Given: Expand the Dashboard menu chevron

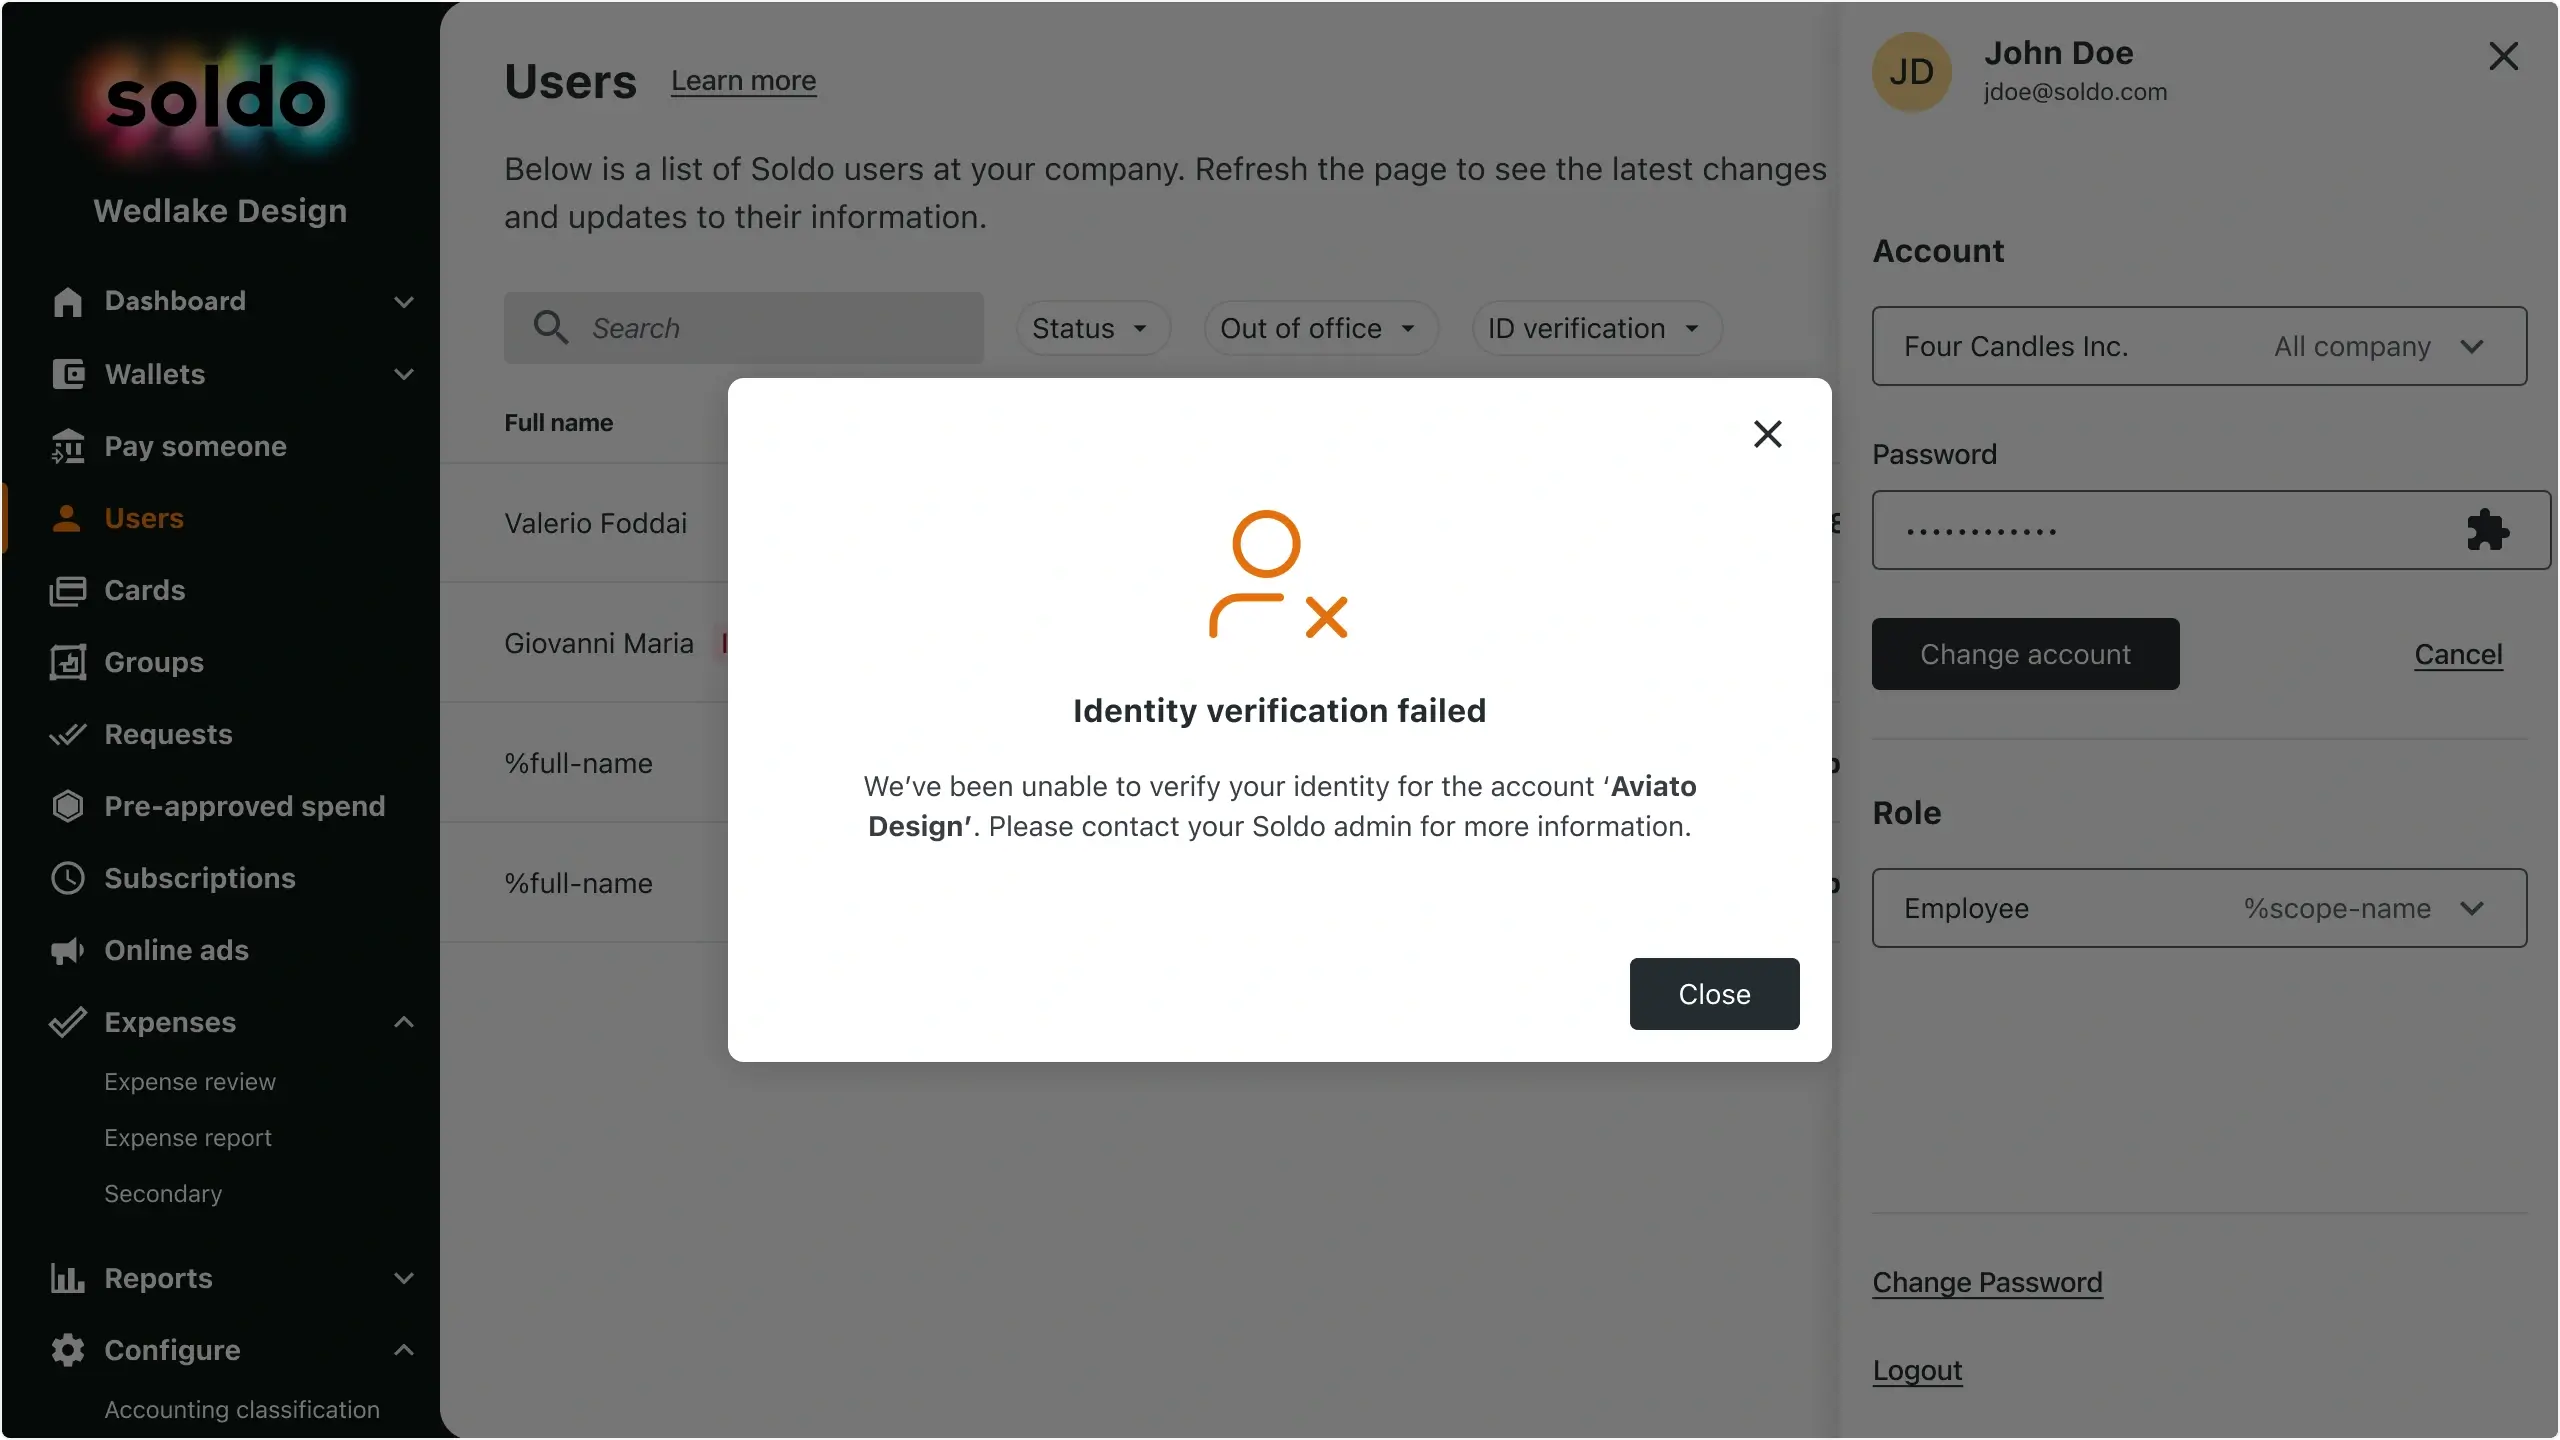Looking at the screenshot, I should click(x=404, y=301).
